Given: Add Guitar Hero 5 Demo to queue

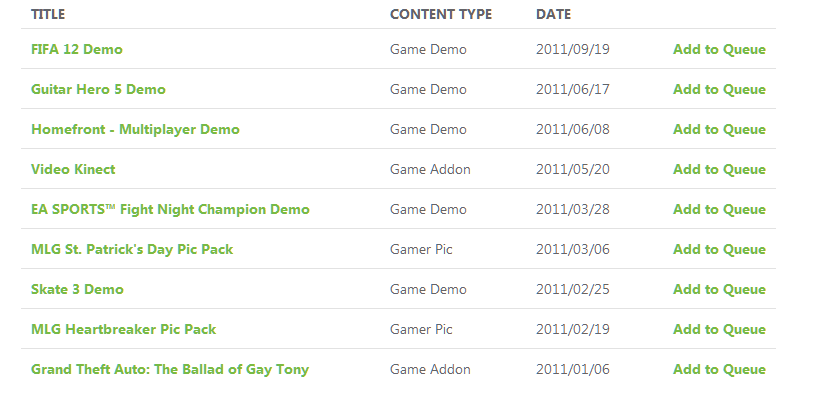Looking at the screenshot, I should 719,89.
